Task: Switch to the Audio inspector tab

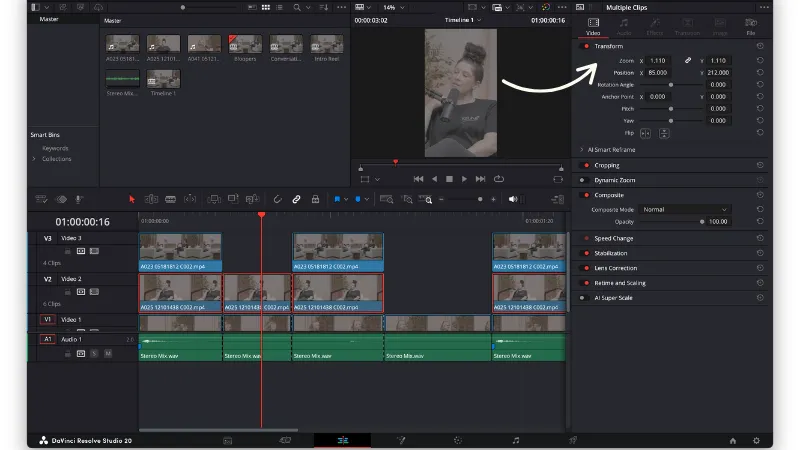Action: coord(624,27)
